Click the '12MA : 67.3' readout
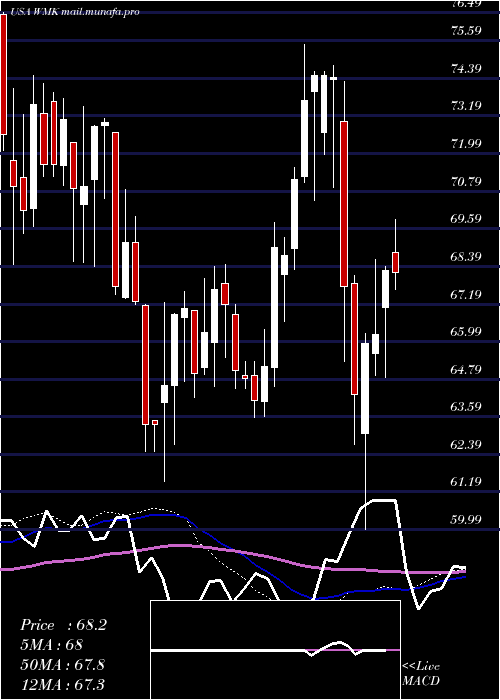The image size is (500, 700). pos(62,684)
